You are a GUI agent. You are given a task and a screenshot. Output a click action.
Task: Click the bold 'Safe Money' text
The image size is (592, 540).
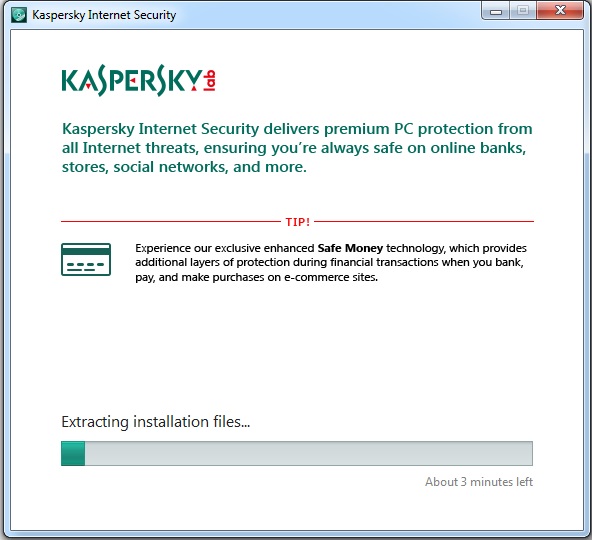pos(350,248)
